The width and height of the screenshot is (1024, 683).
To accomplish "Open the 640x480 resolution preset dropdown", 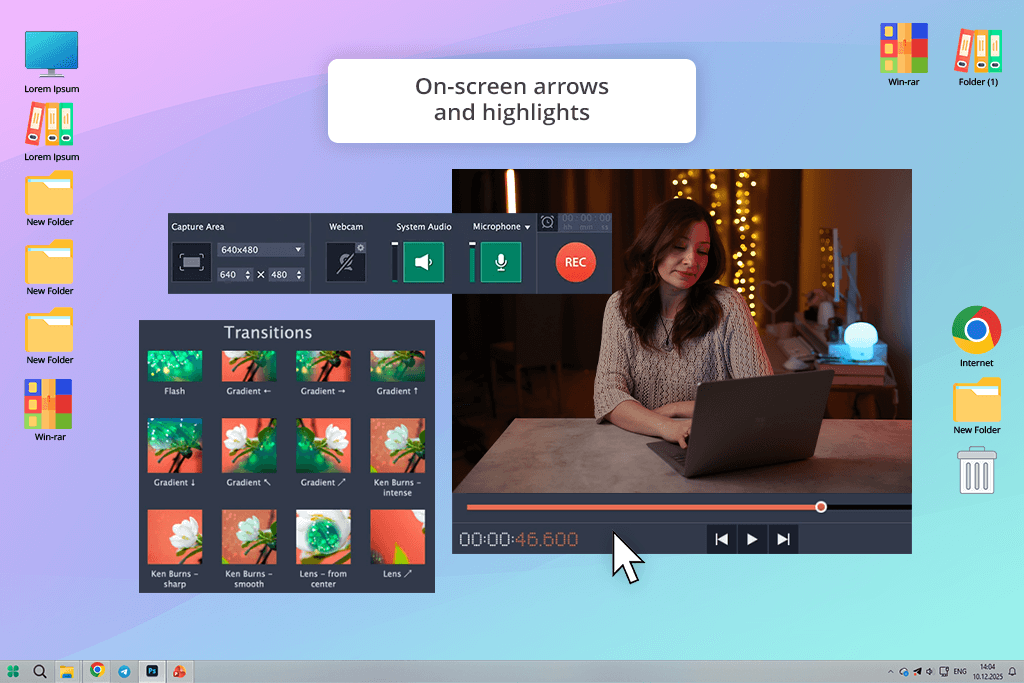I will pos(261,249).
